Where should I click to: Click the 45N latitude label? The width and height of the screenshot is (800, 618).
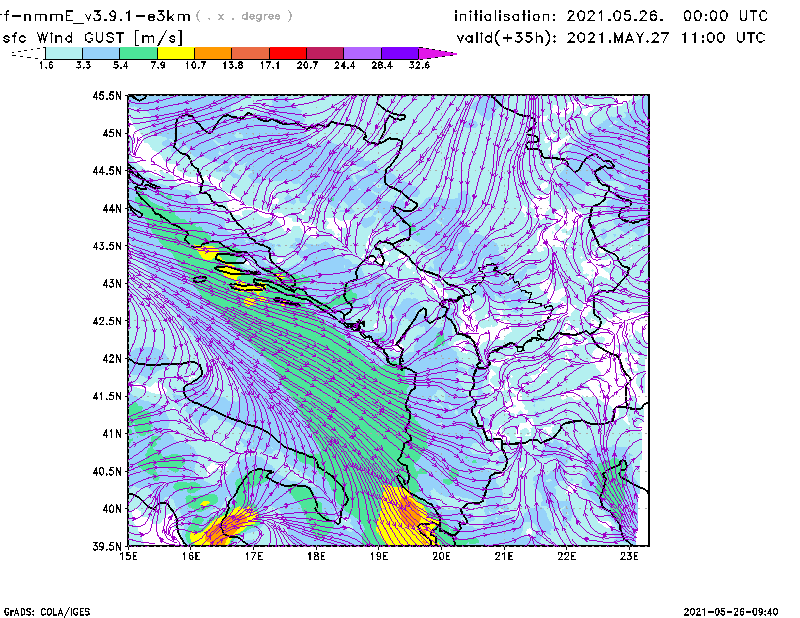(x=112, y=133)
